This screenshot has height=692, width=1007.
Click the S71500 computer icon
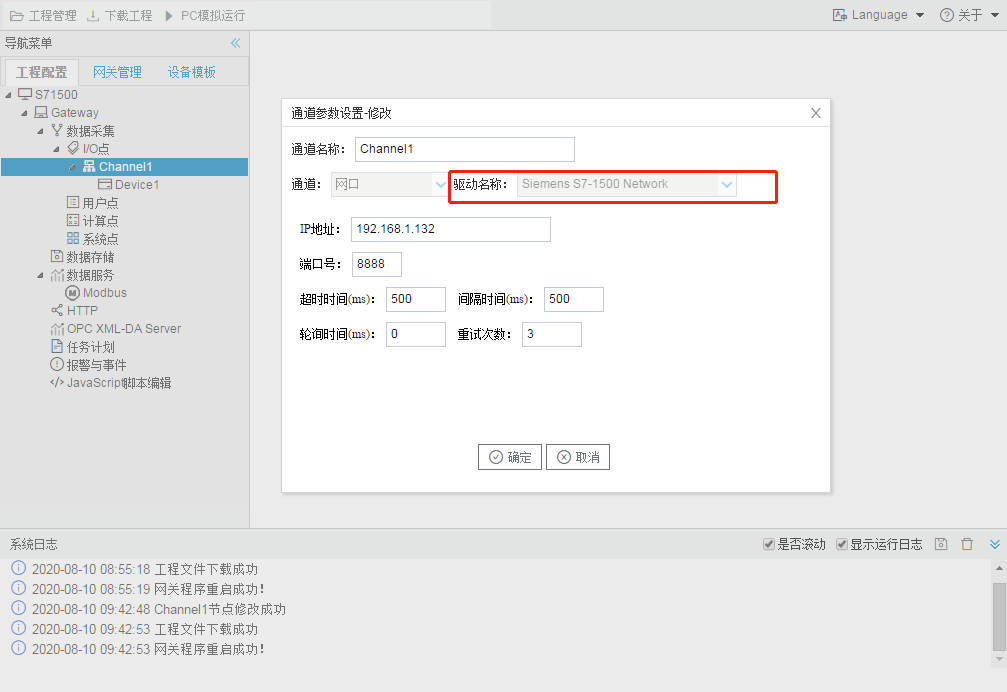25,94
